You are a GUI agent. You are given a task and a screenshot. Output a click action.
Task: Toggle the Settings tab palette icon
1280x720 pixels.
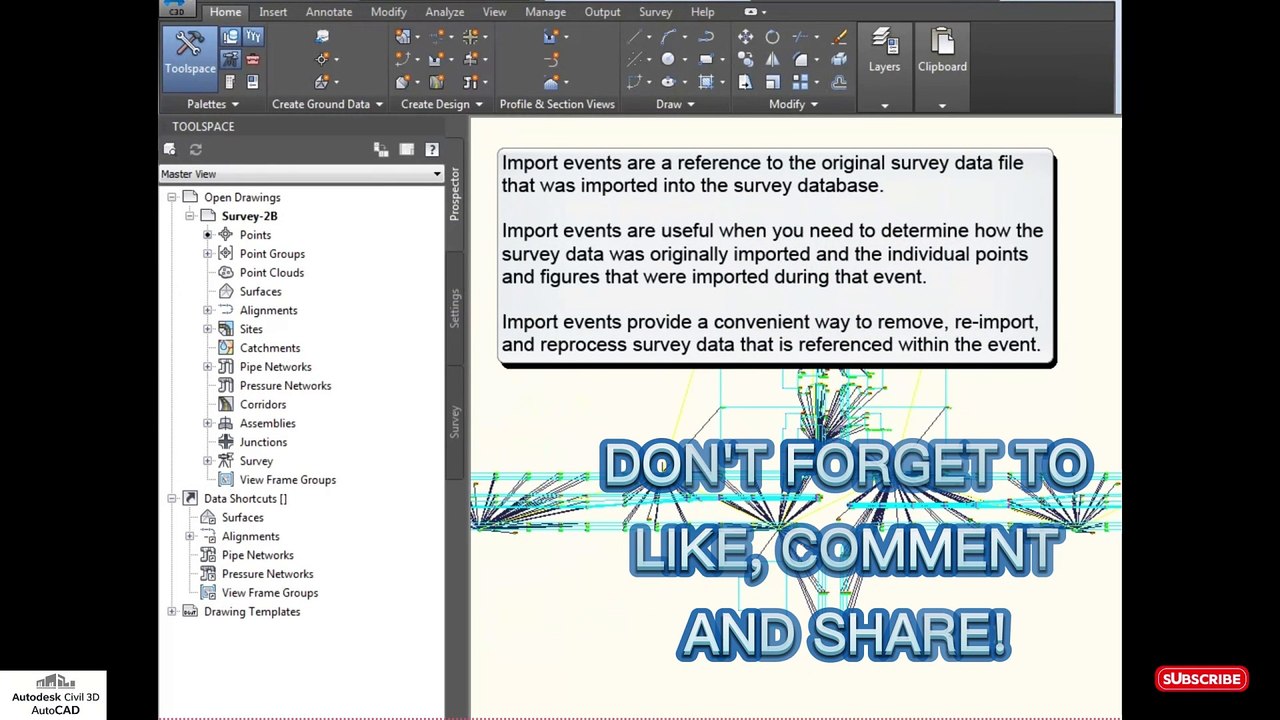(x=252, y=37)
